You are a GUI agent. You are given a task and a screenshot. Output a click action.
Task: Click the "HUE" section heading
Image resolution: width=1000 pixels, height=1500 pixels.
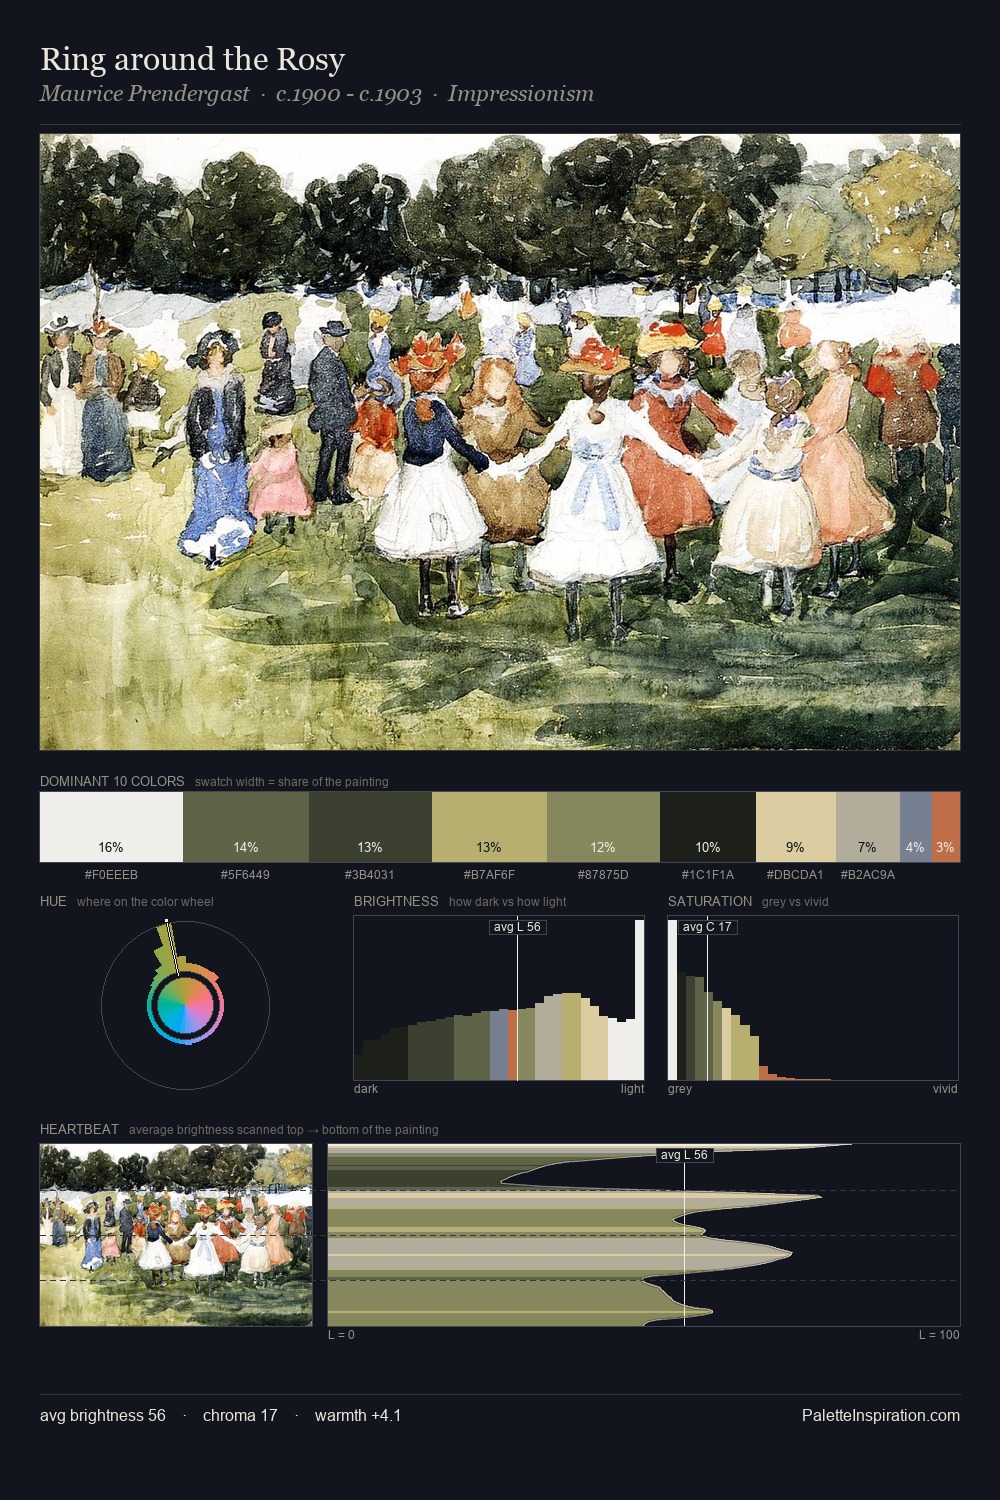click(x=53, y=901)
